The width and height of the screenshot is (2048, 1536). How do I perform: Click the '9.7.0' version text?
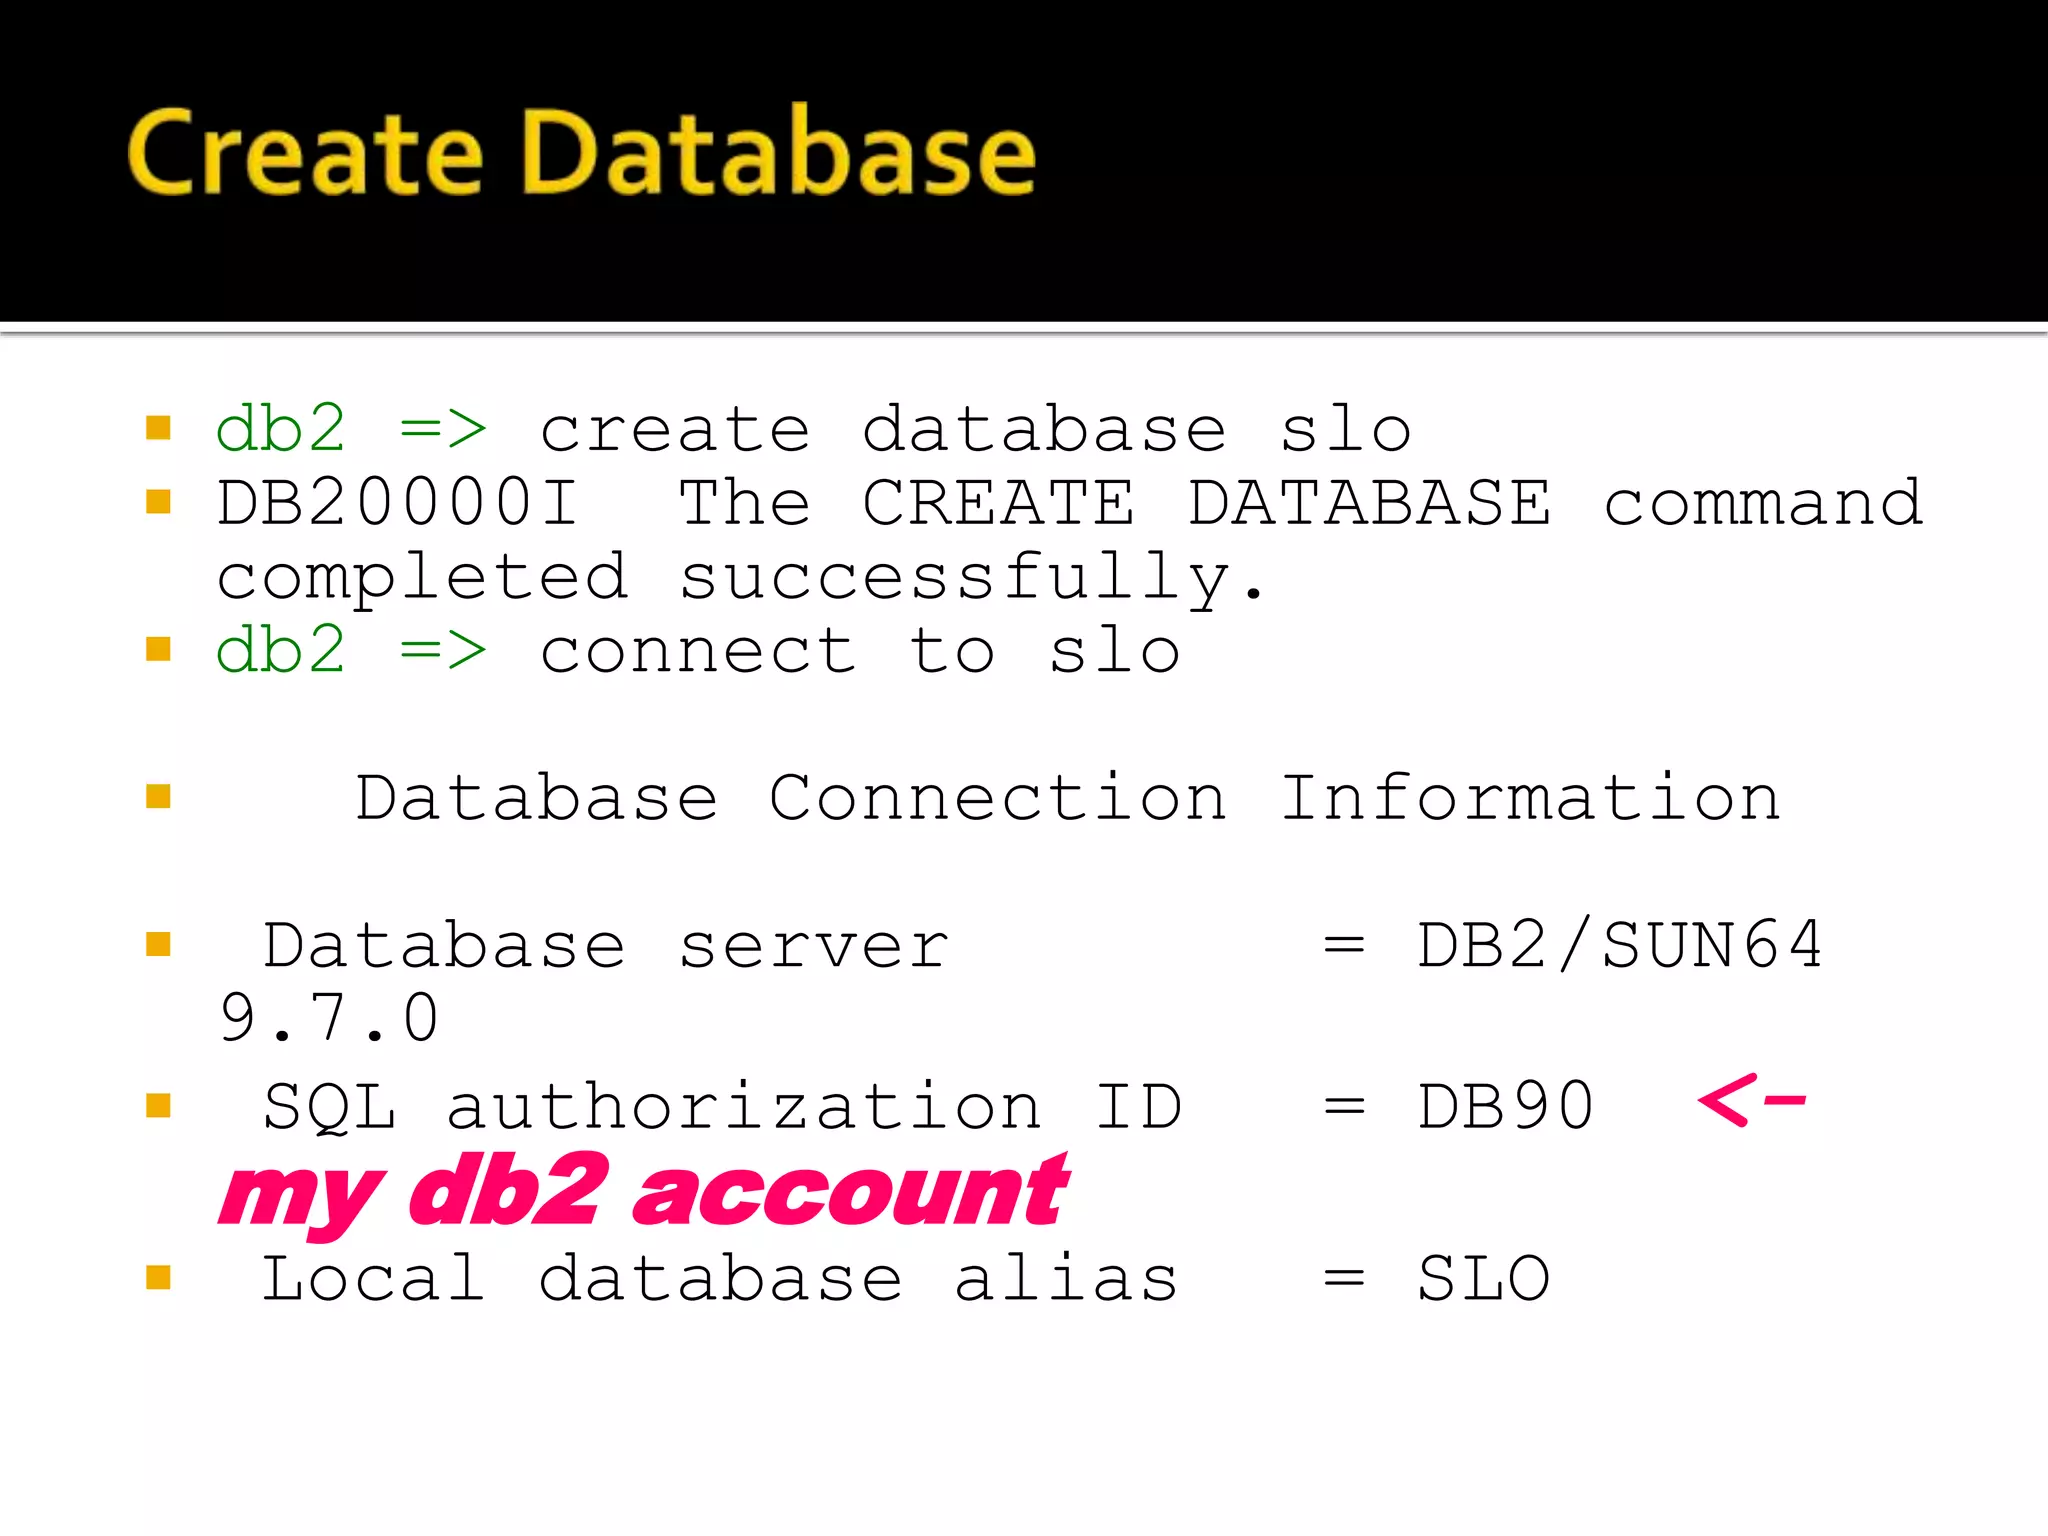point(329,1018)
